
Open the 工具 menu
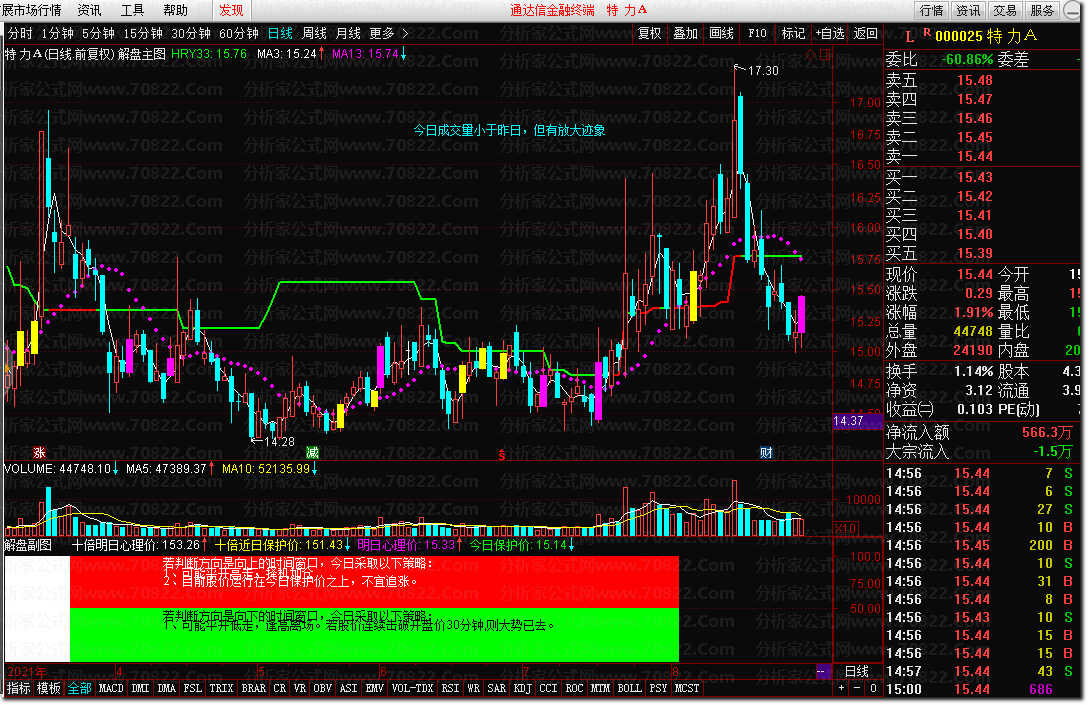click(x=133, y=10)
